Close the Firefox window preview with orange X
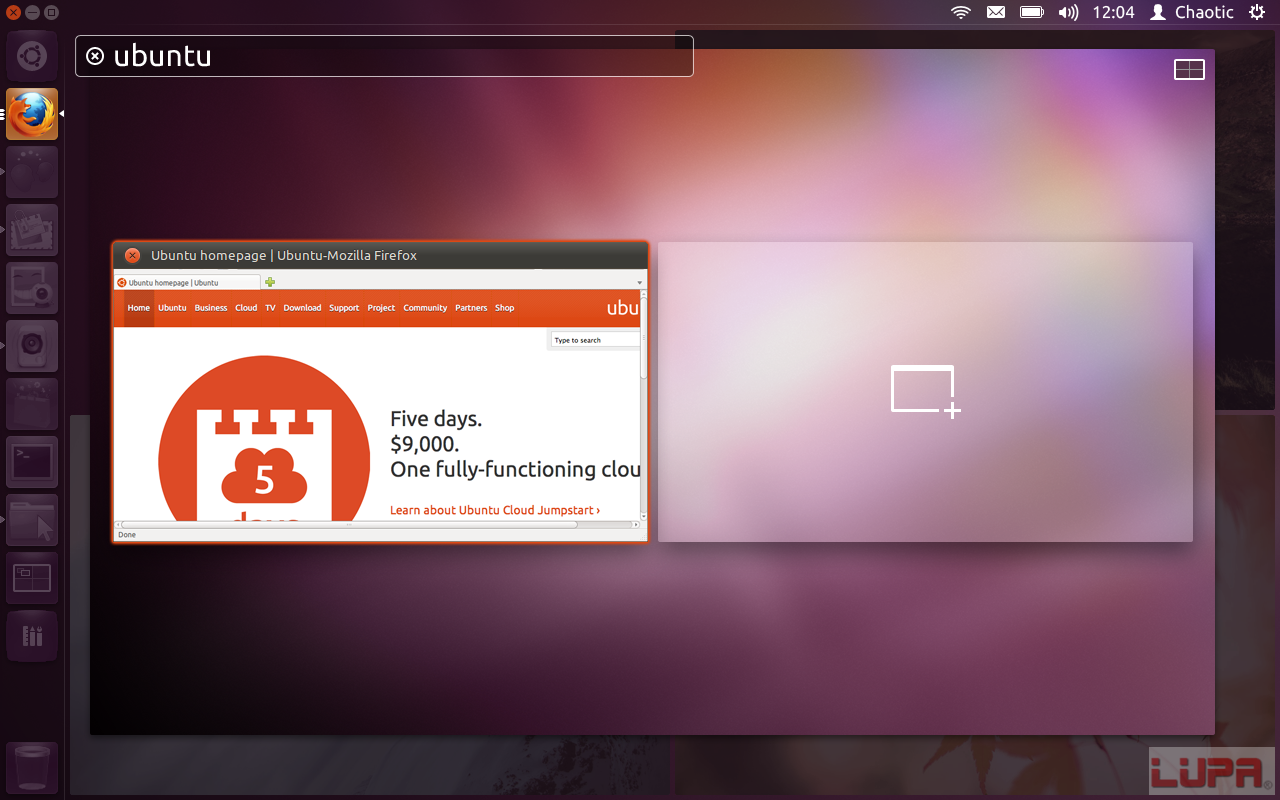1280x800 pixels. pyautogui.click(x=132, y=255)
